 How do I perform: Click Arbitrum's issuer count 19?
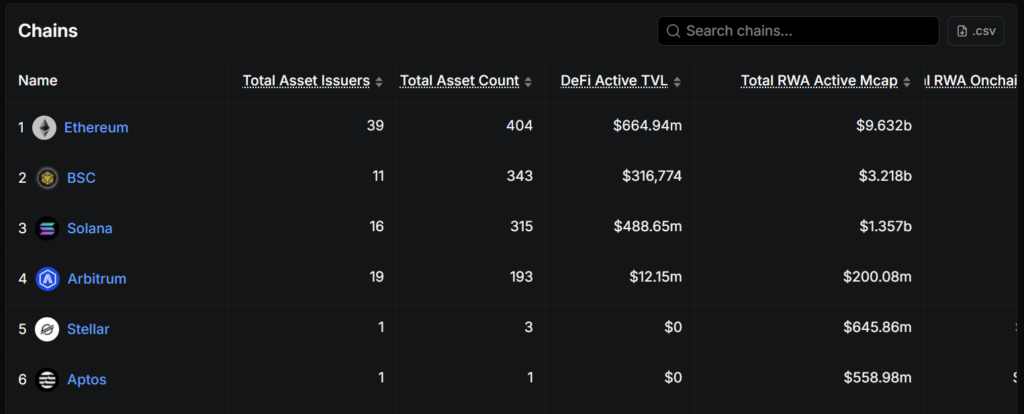coord(376,277)
